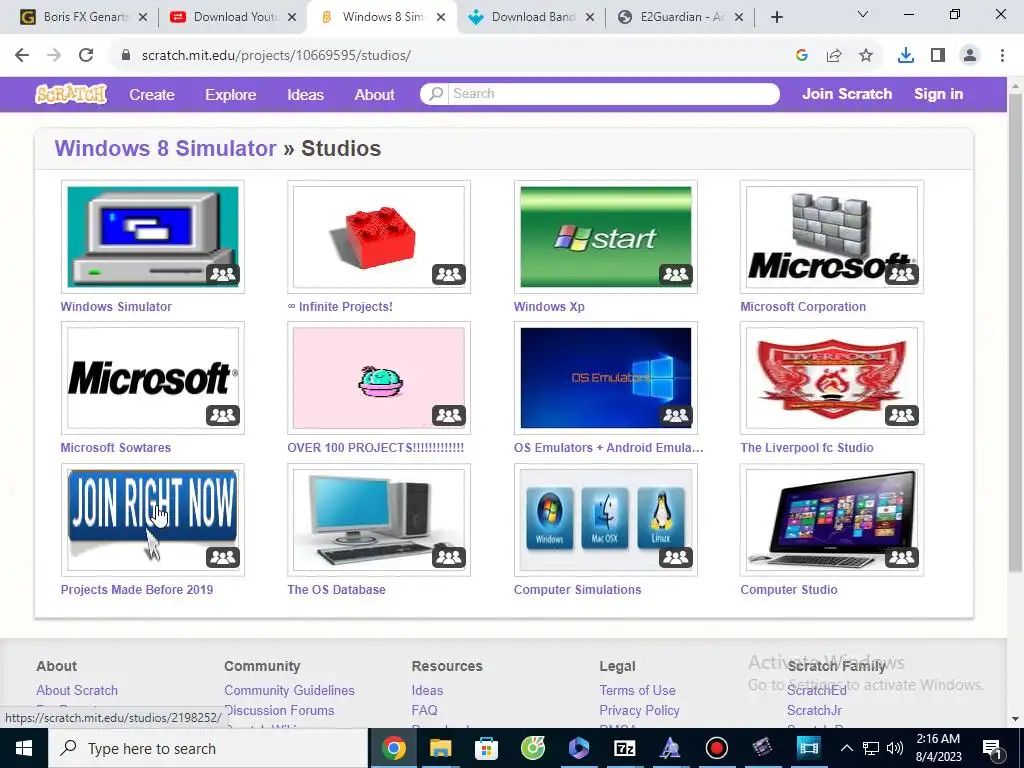Open Chrome three-dot menu

(1002, 56)
